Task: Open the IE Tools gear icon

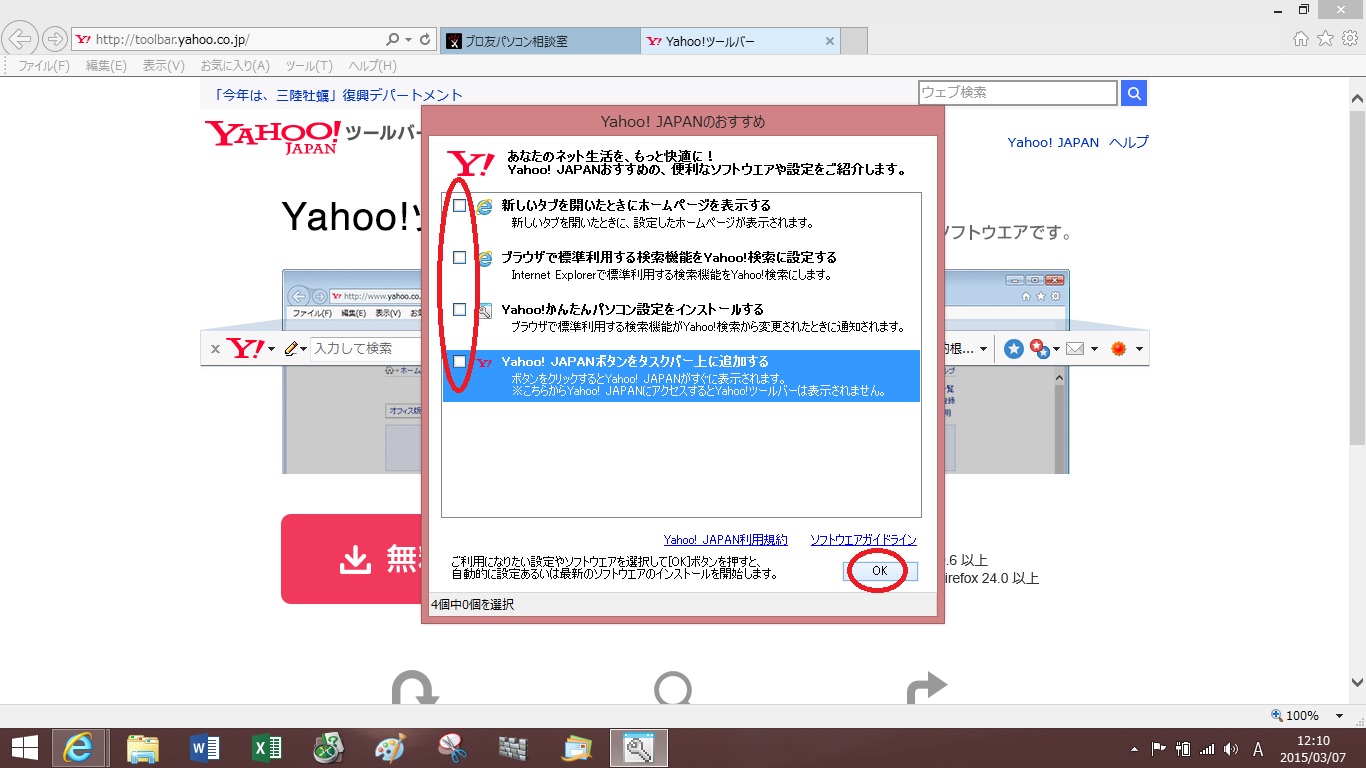Action: click(1350, 39)
